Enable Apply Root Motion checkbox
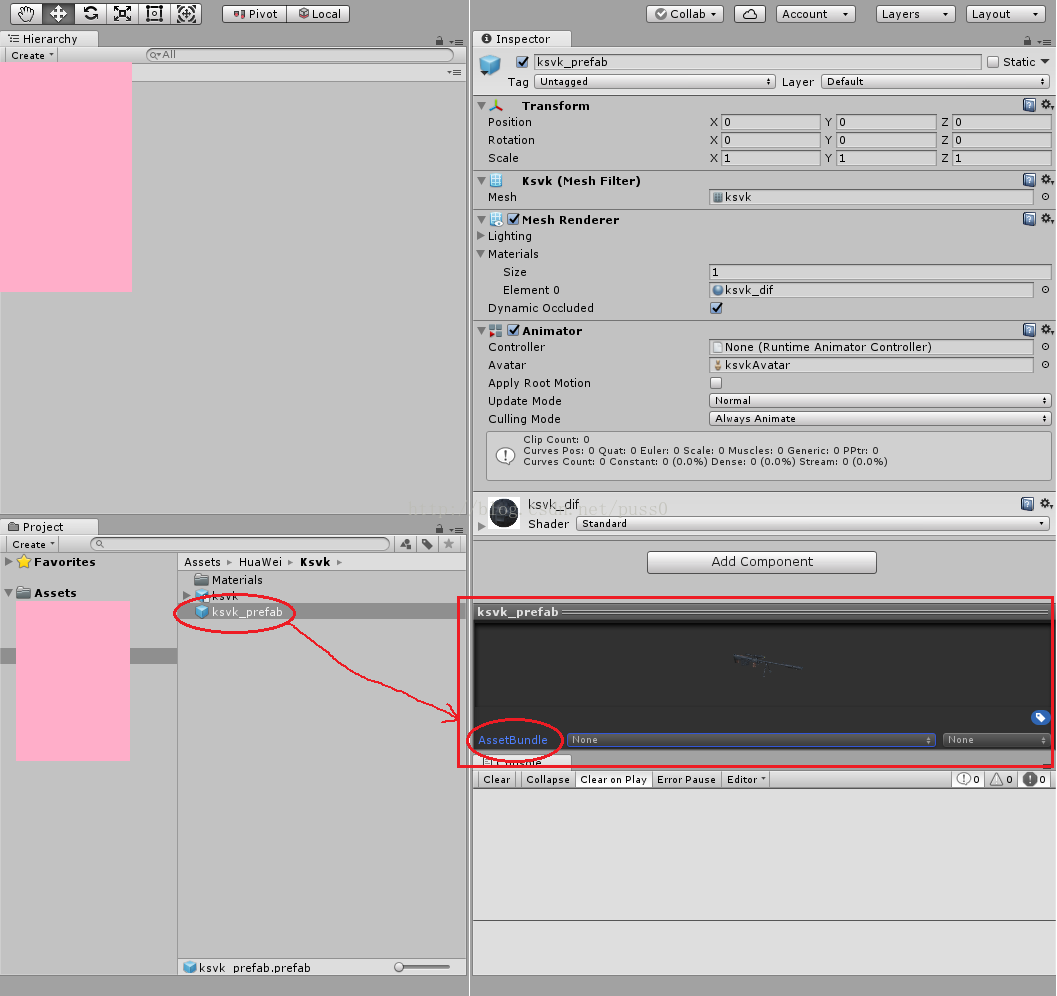The height and width of the screenshot is (996, 1057). (716, 383)
